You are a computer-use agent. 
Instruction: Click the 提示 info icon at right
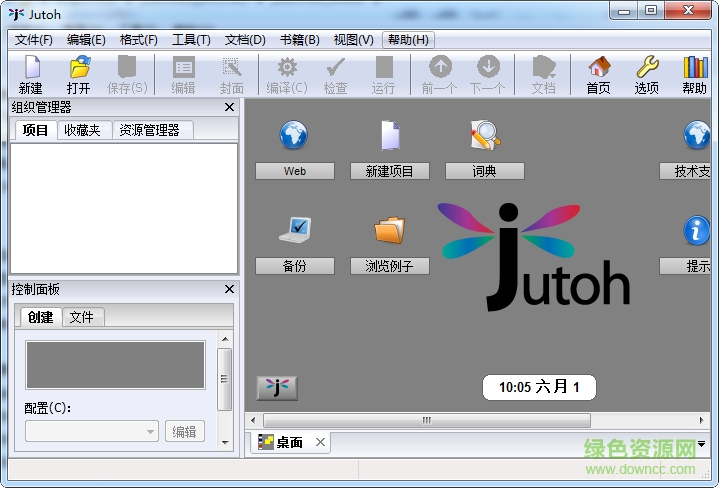pyautogui.click(x=697, y=230)
